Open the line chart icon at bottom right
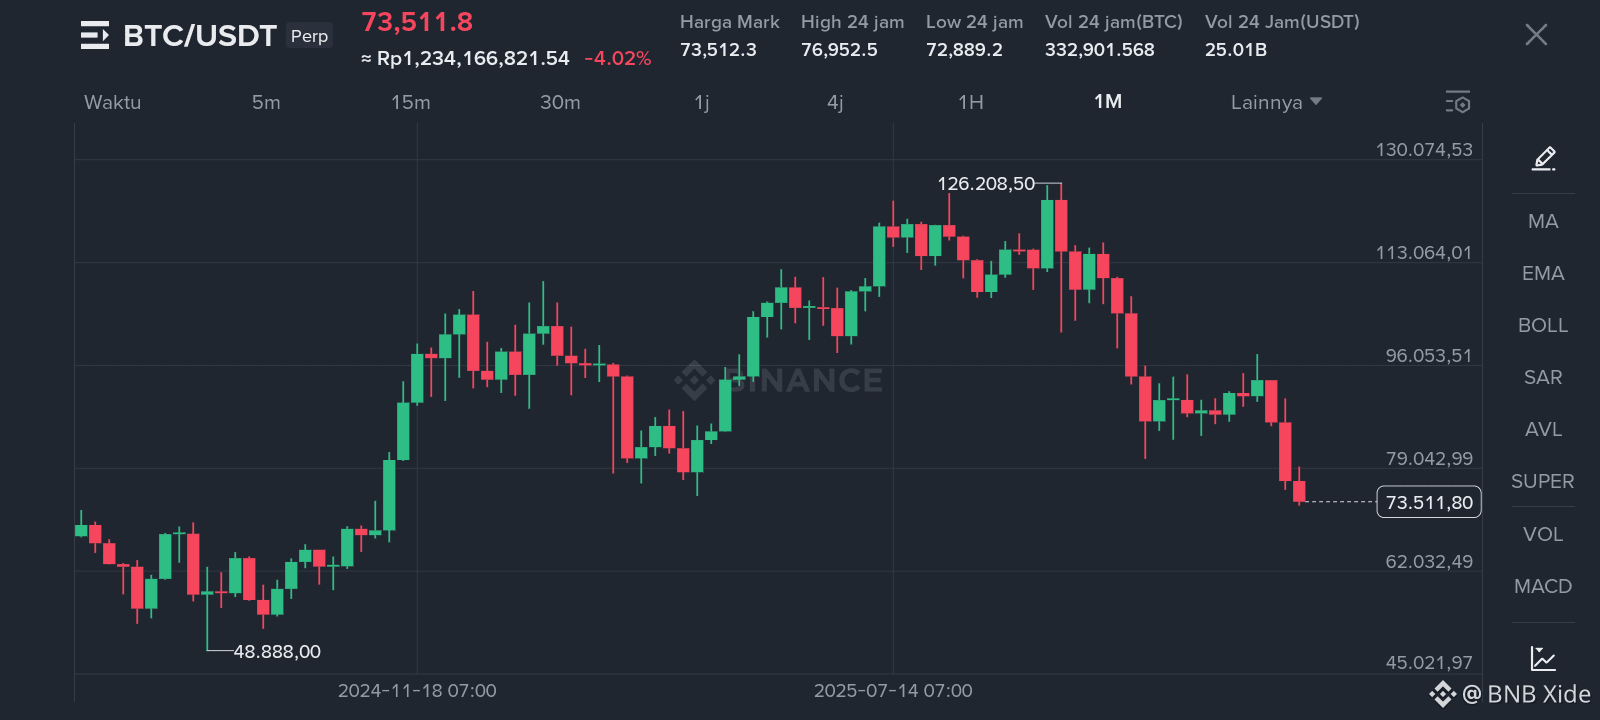 tap(1542, 658)
